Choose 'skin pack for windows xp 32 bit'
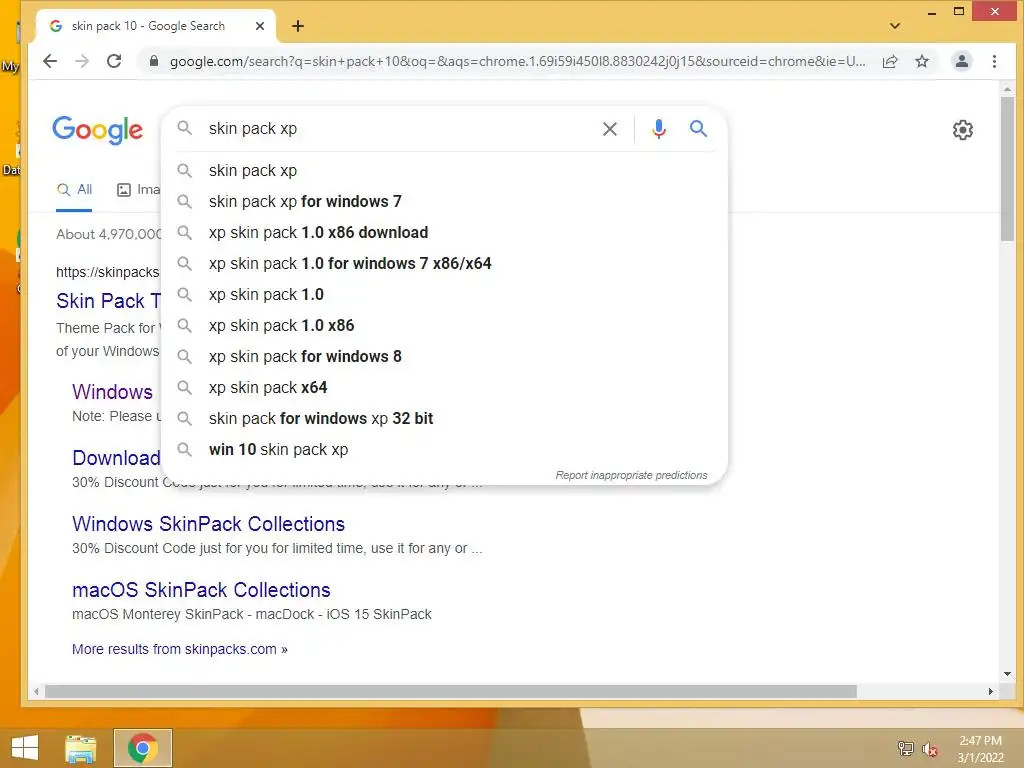 coord(444,419)
